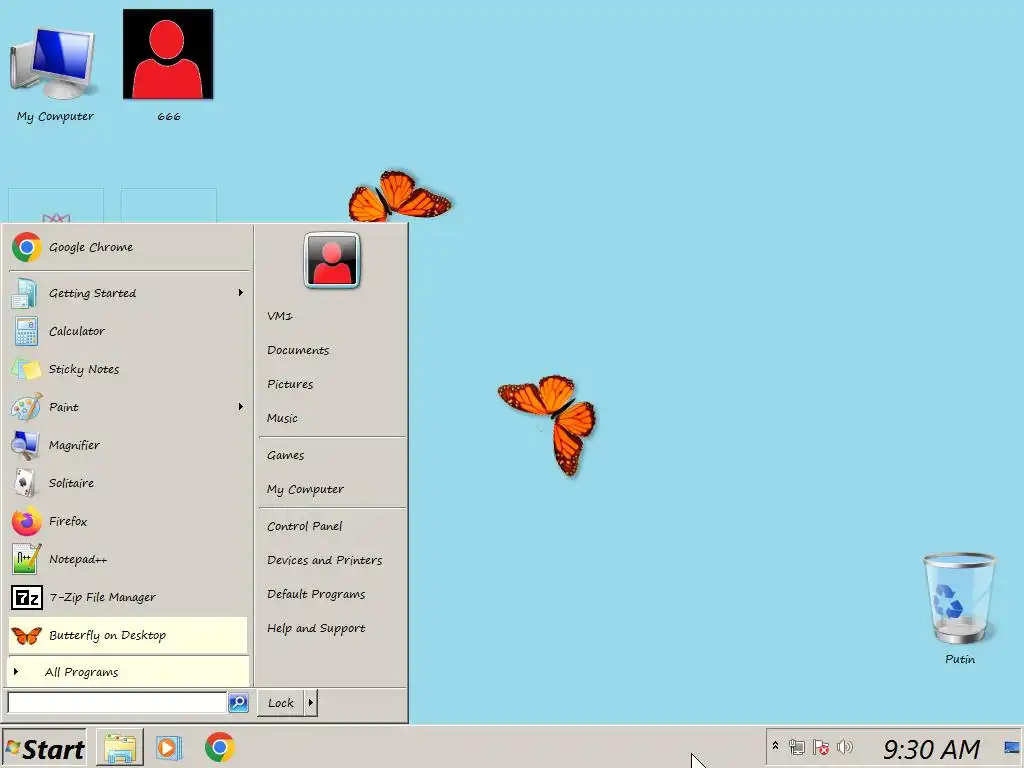Expand All Programs list
The image size is (1024, 768).
click(129, 672)
